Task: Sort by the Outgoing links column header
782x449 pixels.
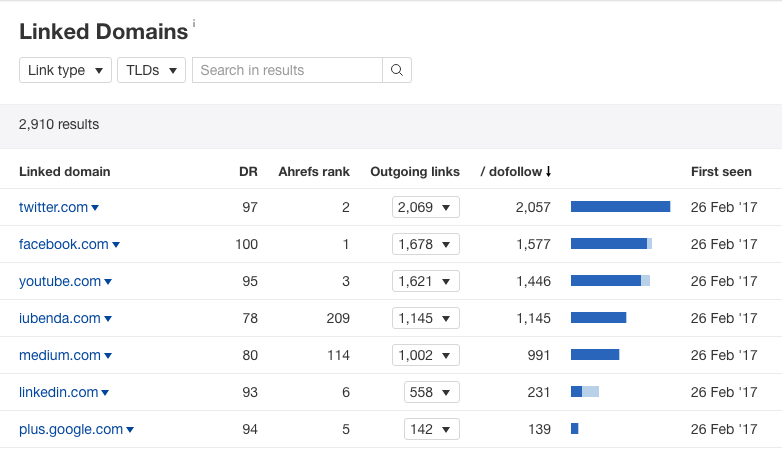Action: 415,172
